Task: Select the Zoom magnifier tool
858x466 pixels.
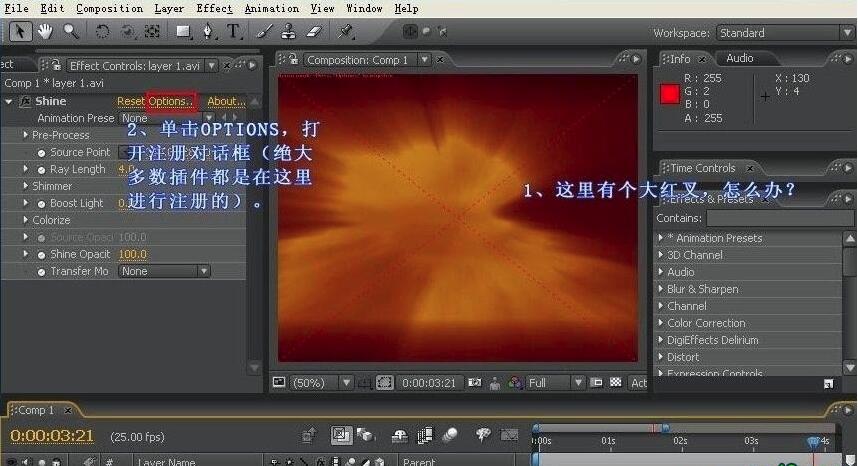Action: (x=70, y=31)
